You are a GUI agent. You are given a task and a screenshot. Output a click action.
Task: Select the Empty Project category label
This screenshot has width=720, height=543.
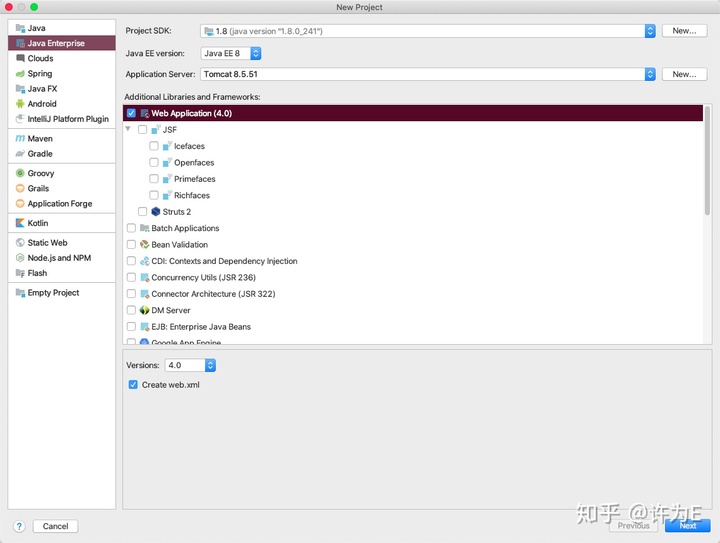[x=53, y=293]
